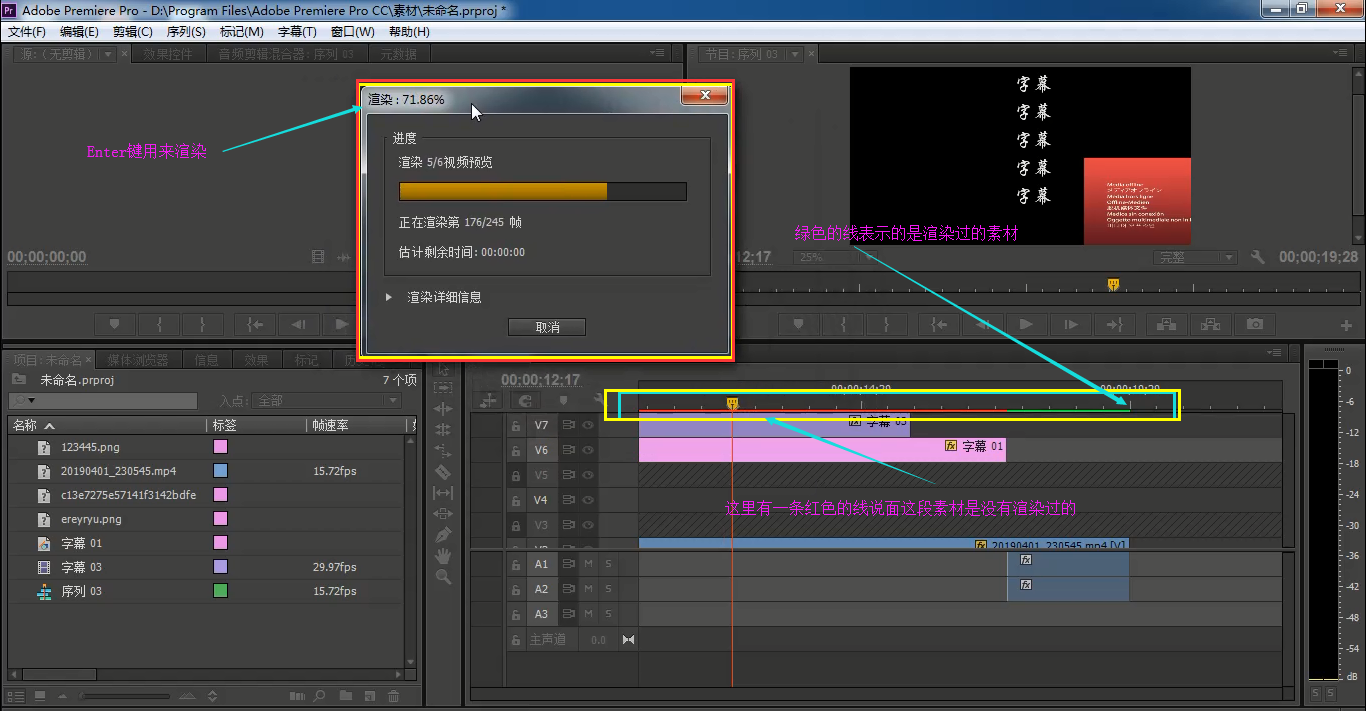Viewport: 1366px width, 711px height.
Task: Select the Pen tool
Action: pyautogui.click(x=443, y=534)
